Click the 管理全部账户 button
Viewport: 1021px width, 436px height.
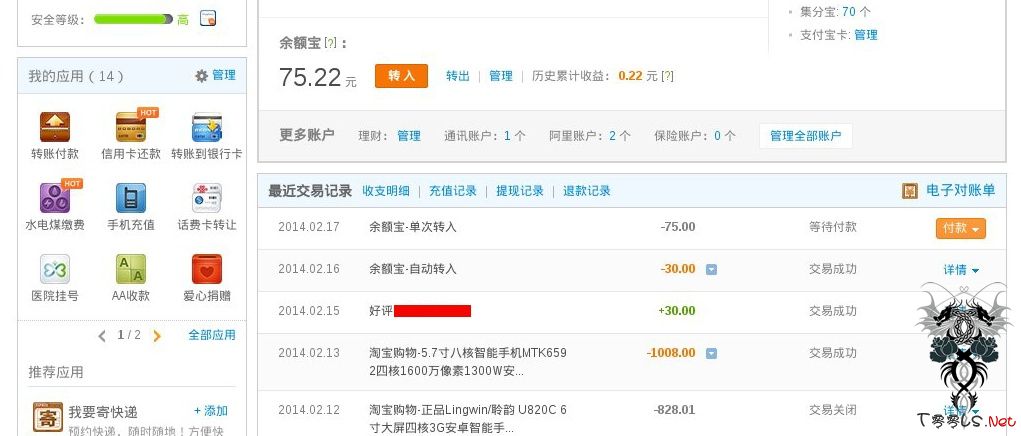[x=805, y=136]
